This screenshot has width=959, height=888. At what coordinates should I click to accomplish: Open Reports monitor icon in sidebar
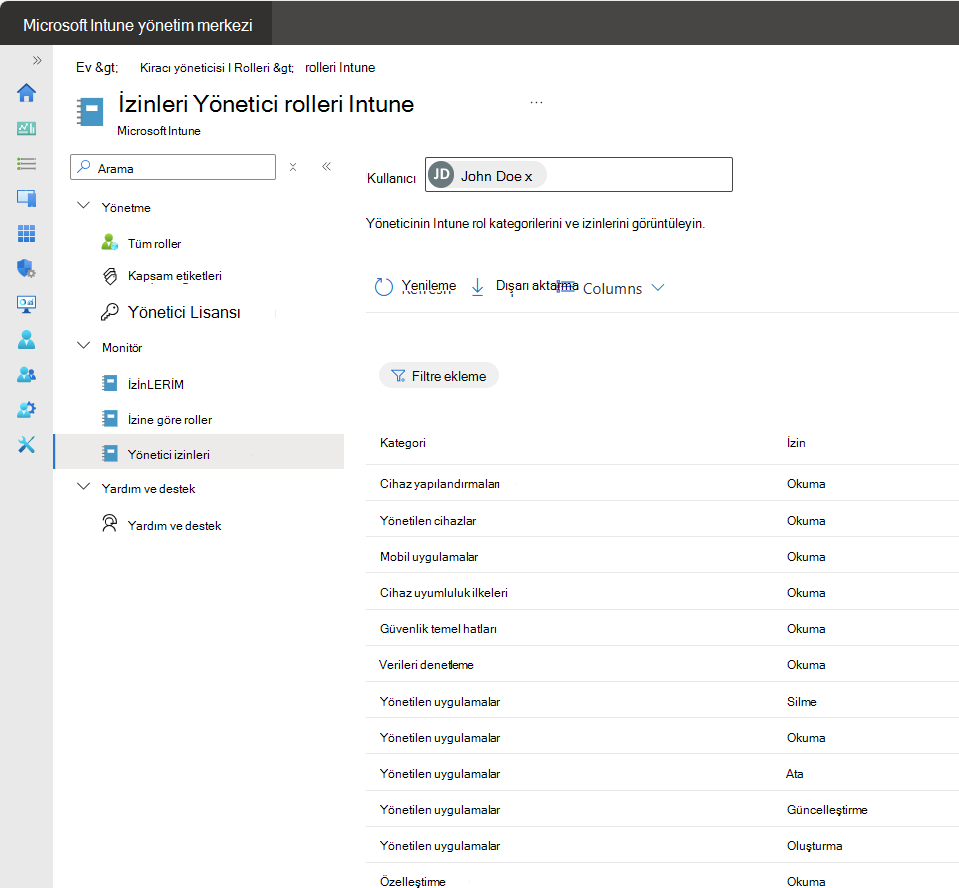pos(26,304)
